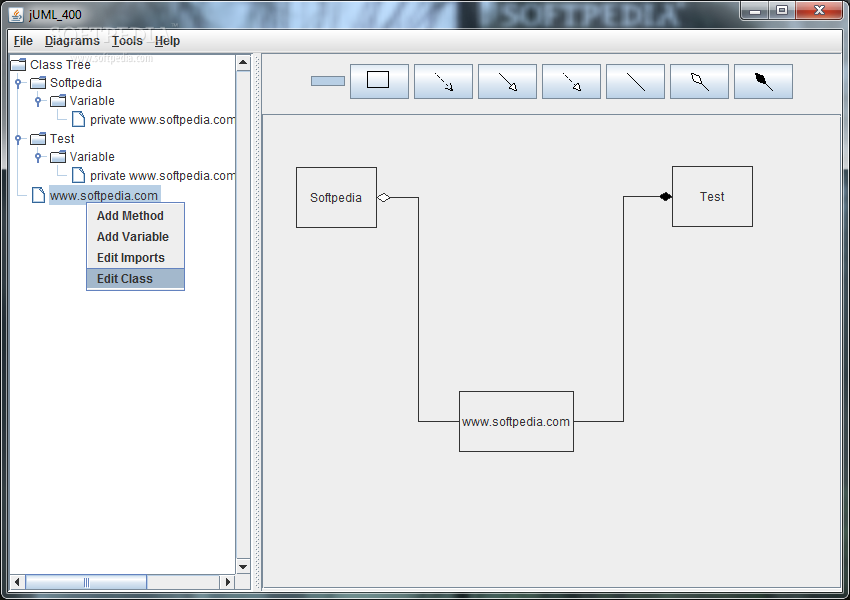850x600 pixels.
Task: Select the www.softpedia.com class tree item
Action: point(95,196)
